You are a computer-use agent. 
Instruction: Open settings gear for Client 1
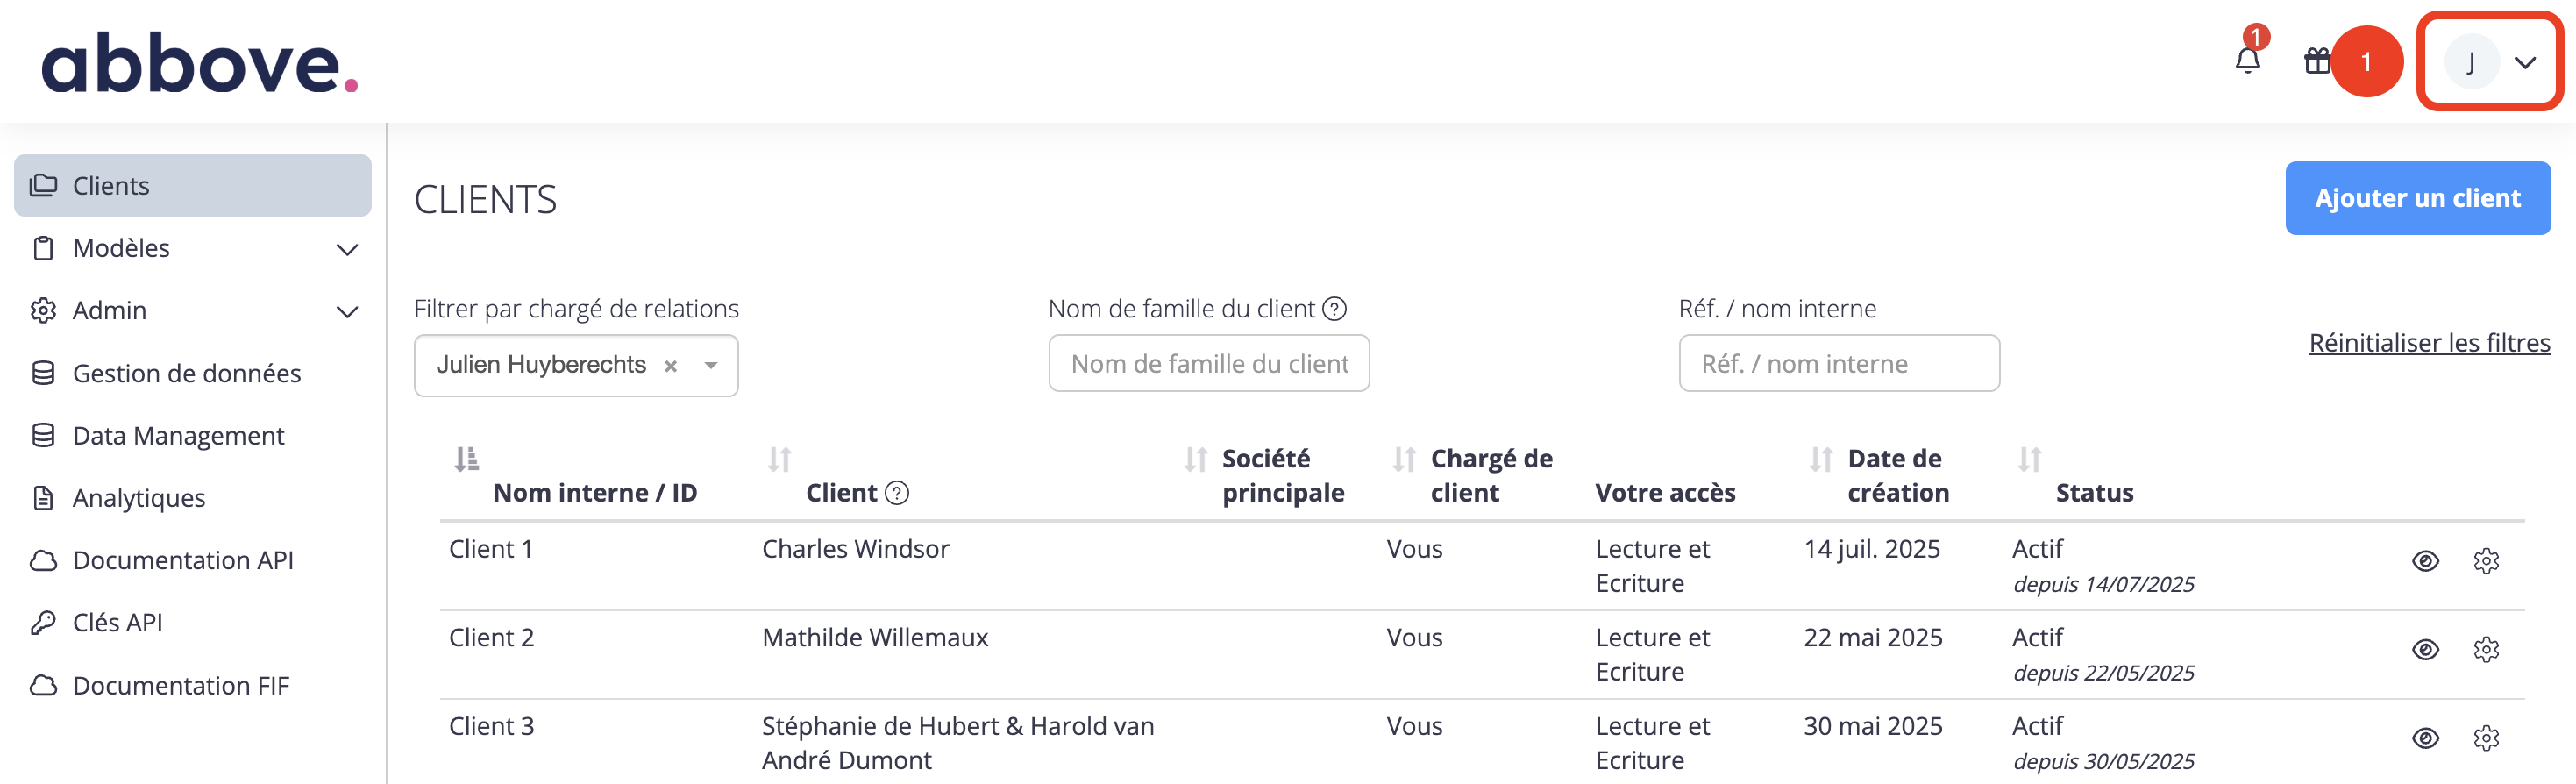[2486, 561]
